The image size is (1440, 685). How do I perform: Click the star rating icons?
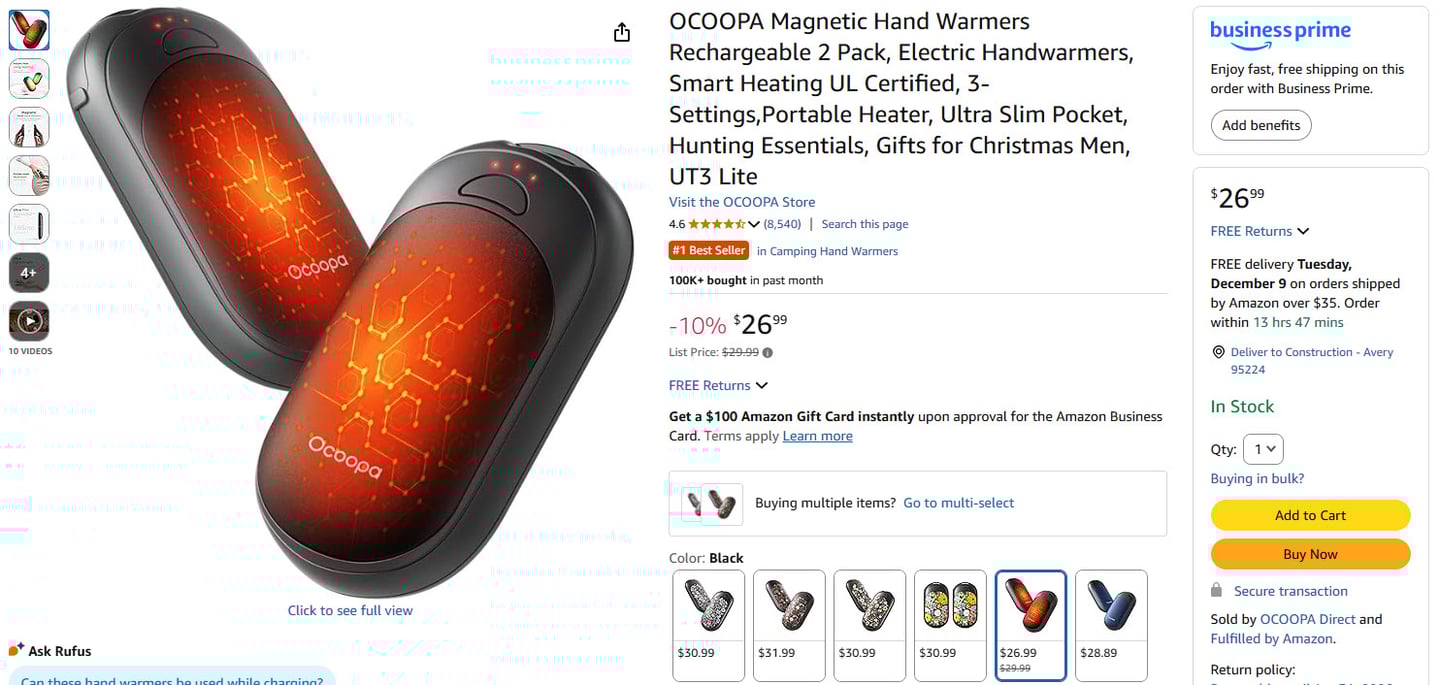[x=717, y=224]
